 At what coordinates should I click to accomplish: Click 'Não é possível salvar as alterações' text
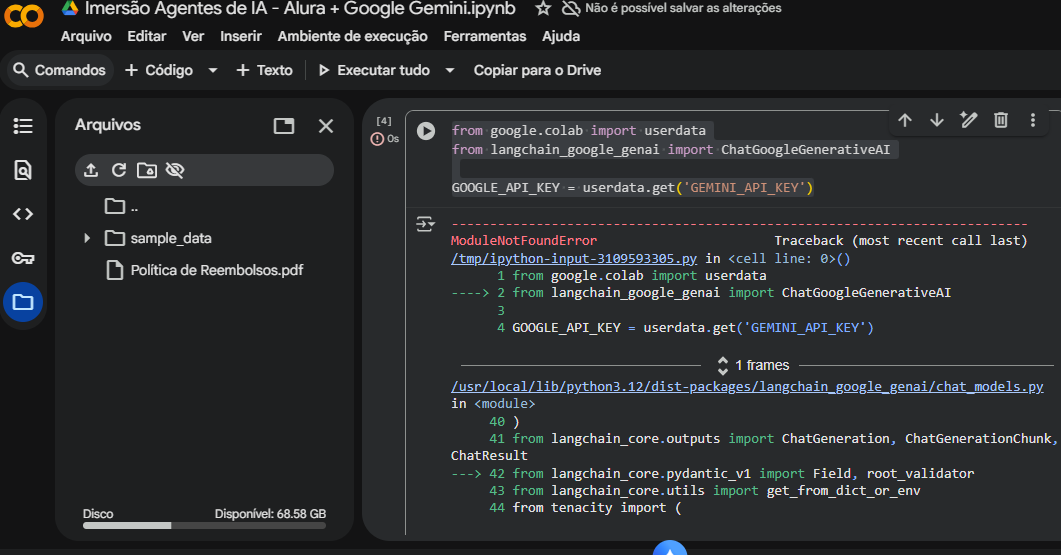click(683, 8)
